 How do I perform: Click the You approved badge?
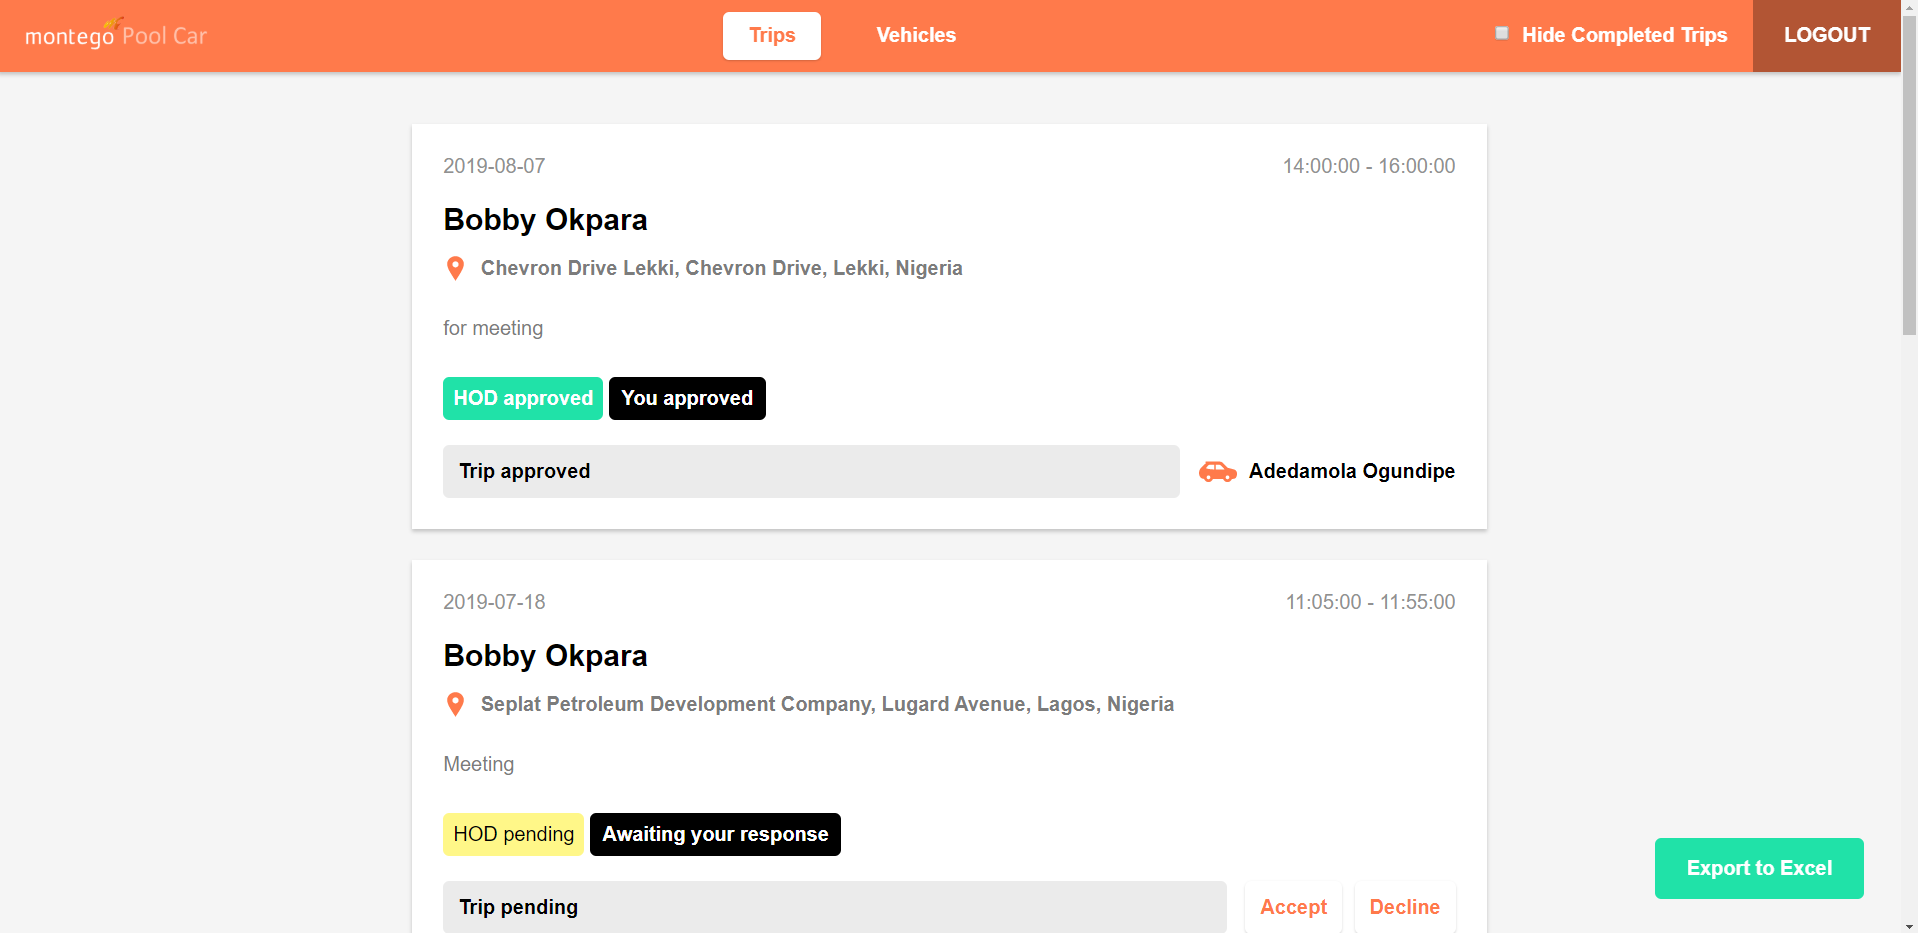click(687, 398)
